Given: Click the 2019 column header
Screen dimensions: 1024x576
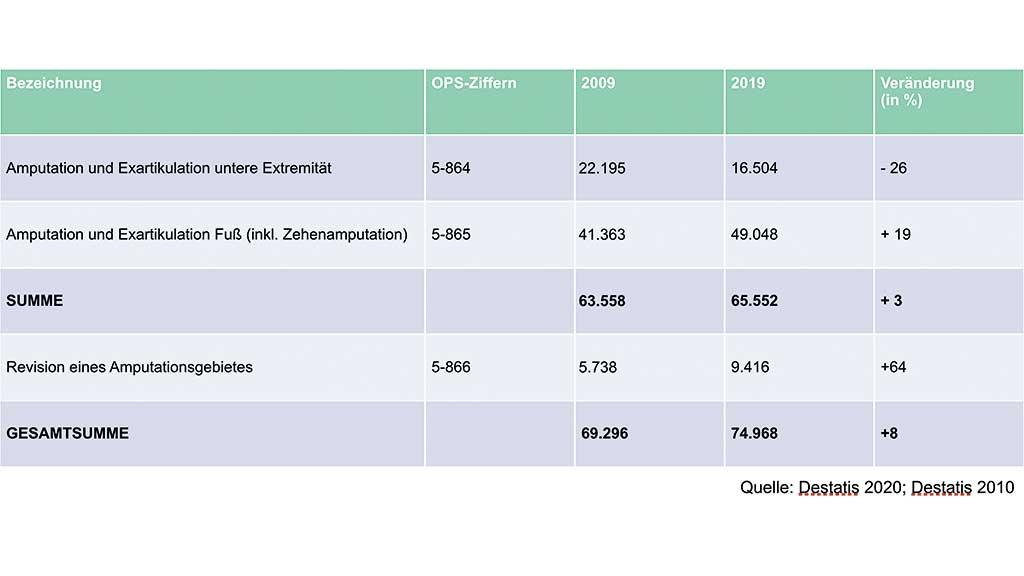Looking at the screenshot, I should [x=748, y=83].
